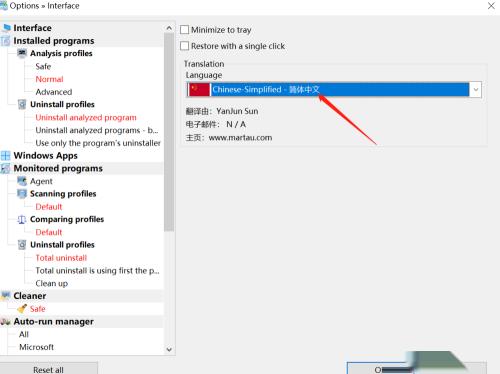500x374 pixels.
Task: Select Scanning profiles node
Action: click(63, 194)
